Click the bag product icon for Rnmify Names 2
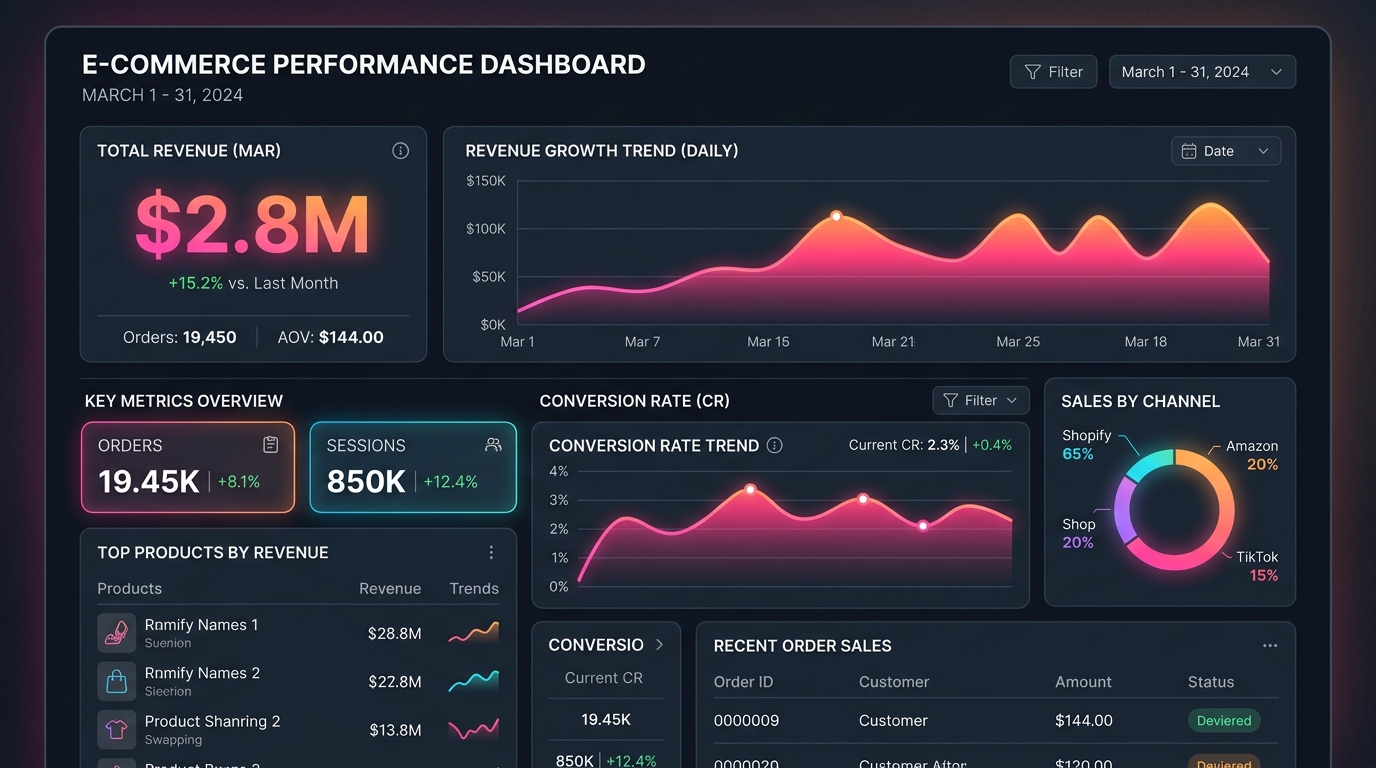Screen dimensions: 1376x768 tap(116, 681)
